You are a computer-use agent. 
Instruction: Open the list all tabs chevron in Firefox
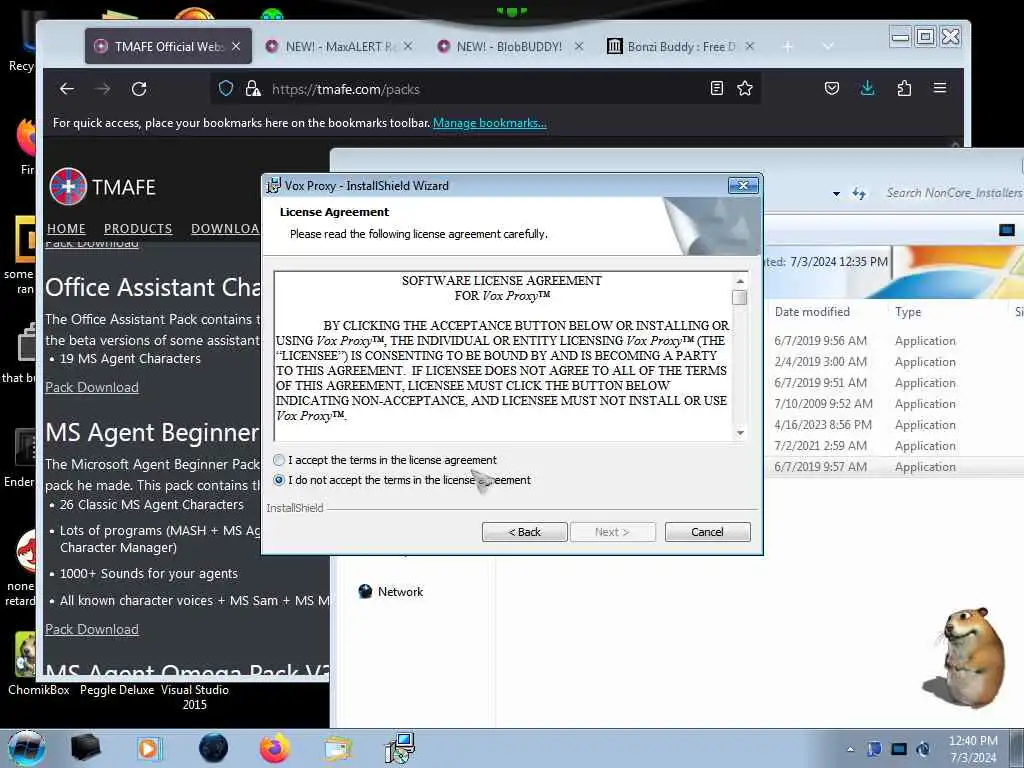click(828, 46)
